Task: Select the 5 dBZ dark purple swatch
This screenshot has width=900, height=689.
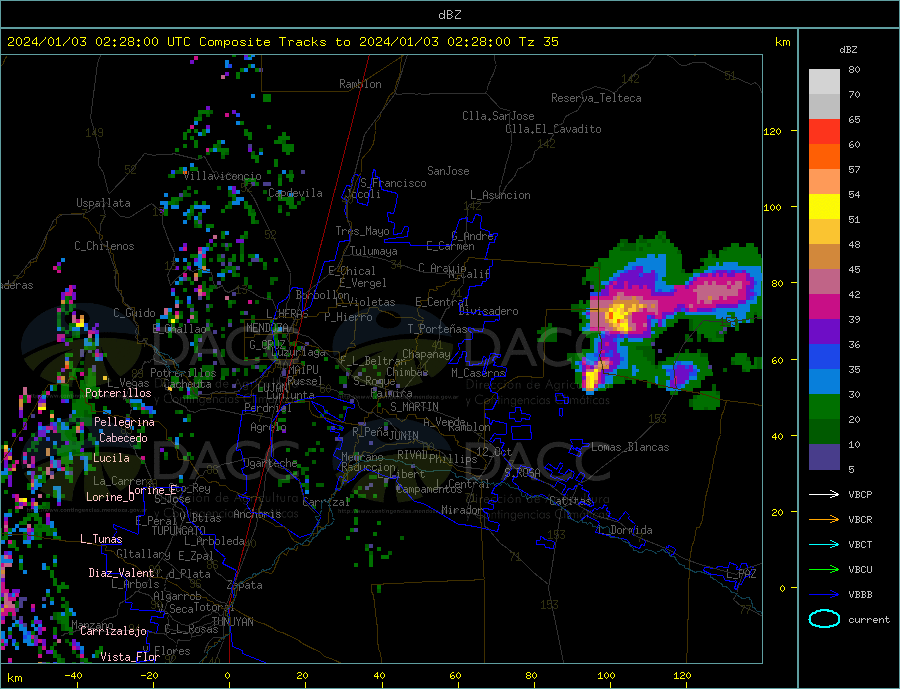Action: point(824,456)
